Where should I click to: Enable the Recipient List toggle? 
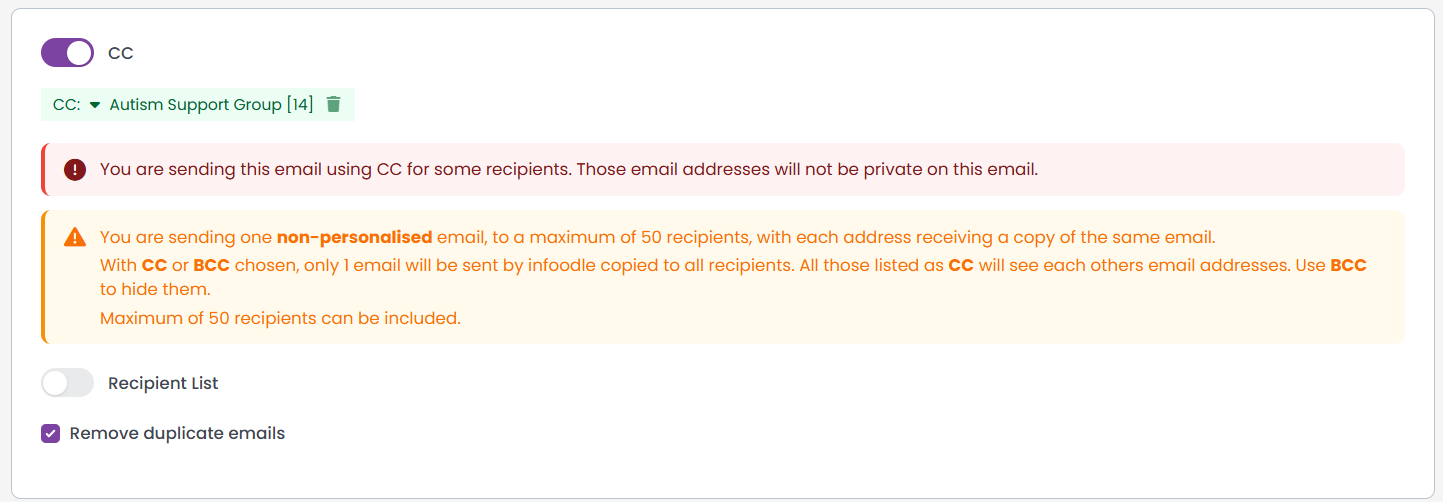point(67,383)
